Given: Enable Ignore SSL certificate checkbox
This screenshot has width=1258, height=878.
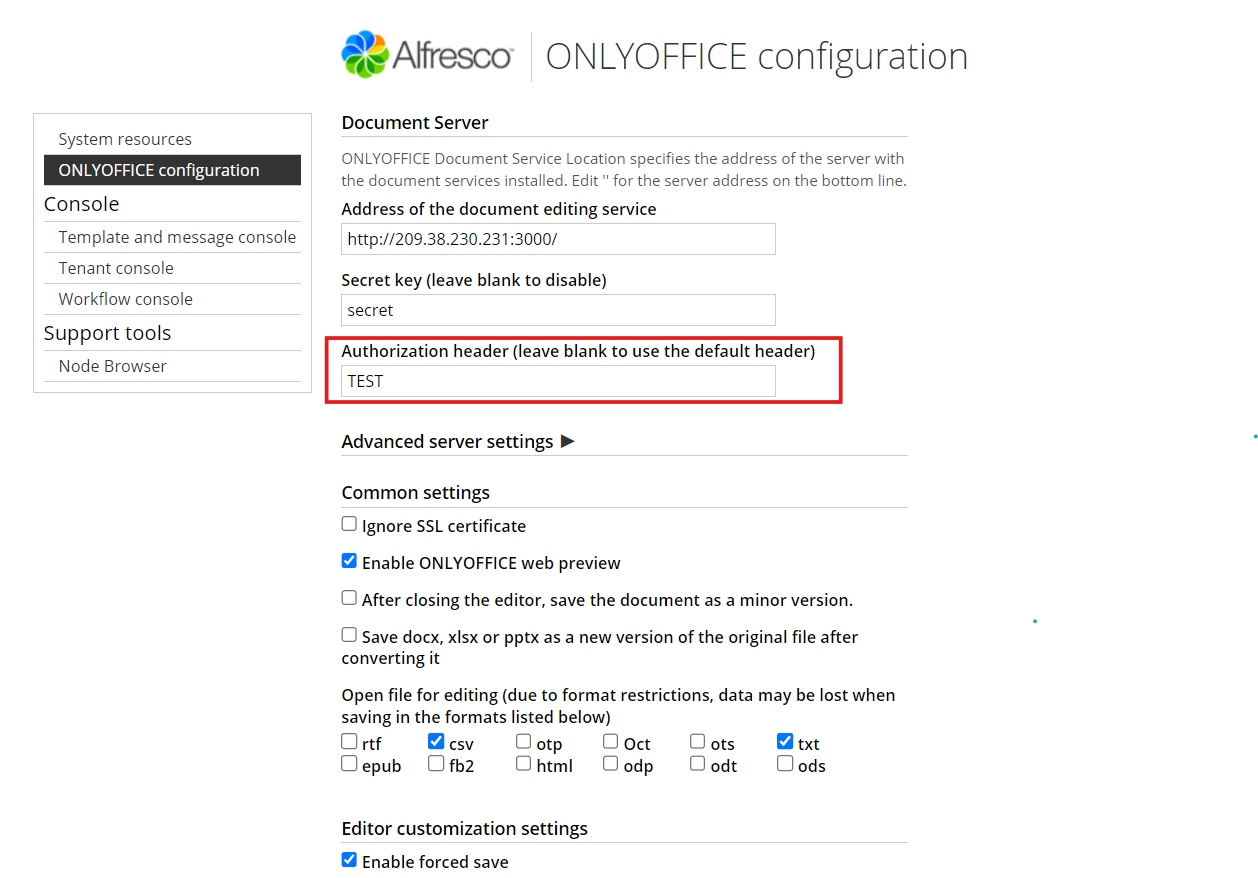Looking at the screenshot, I should pyautogui.click(x=349, y=524).
